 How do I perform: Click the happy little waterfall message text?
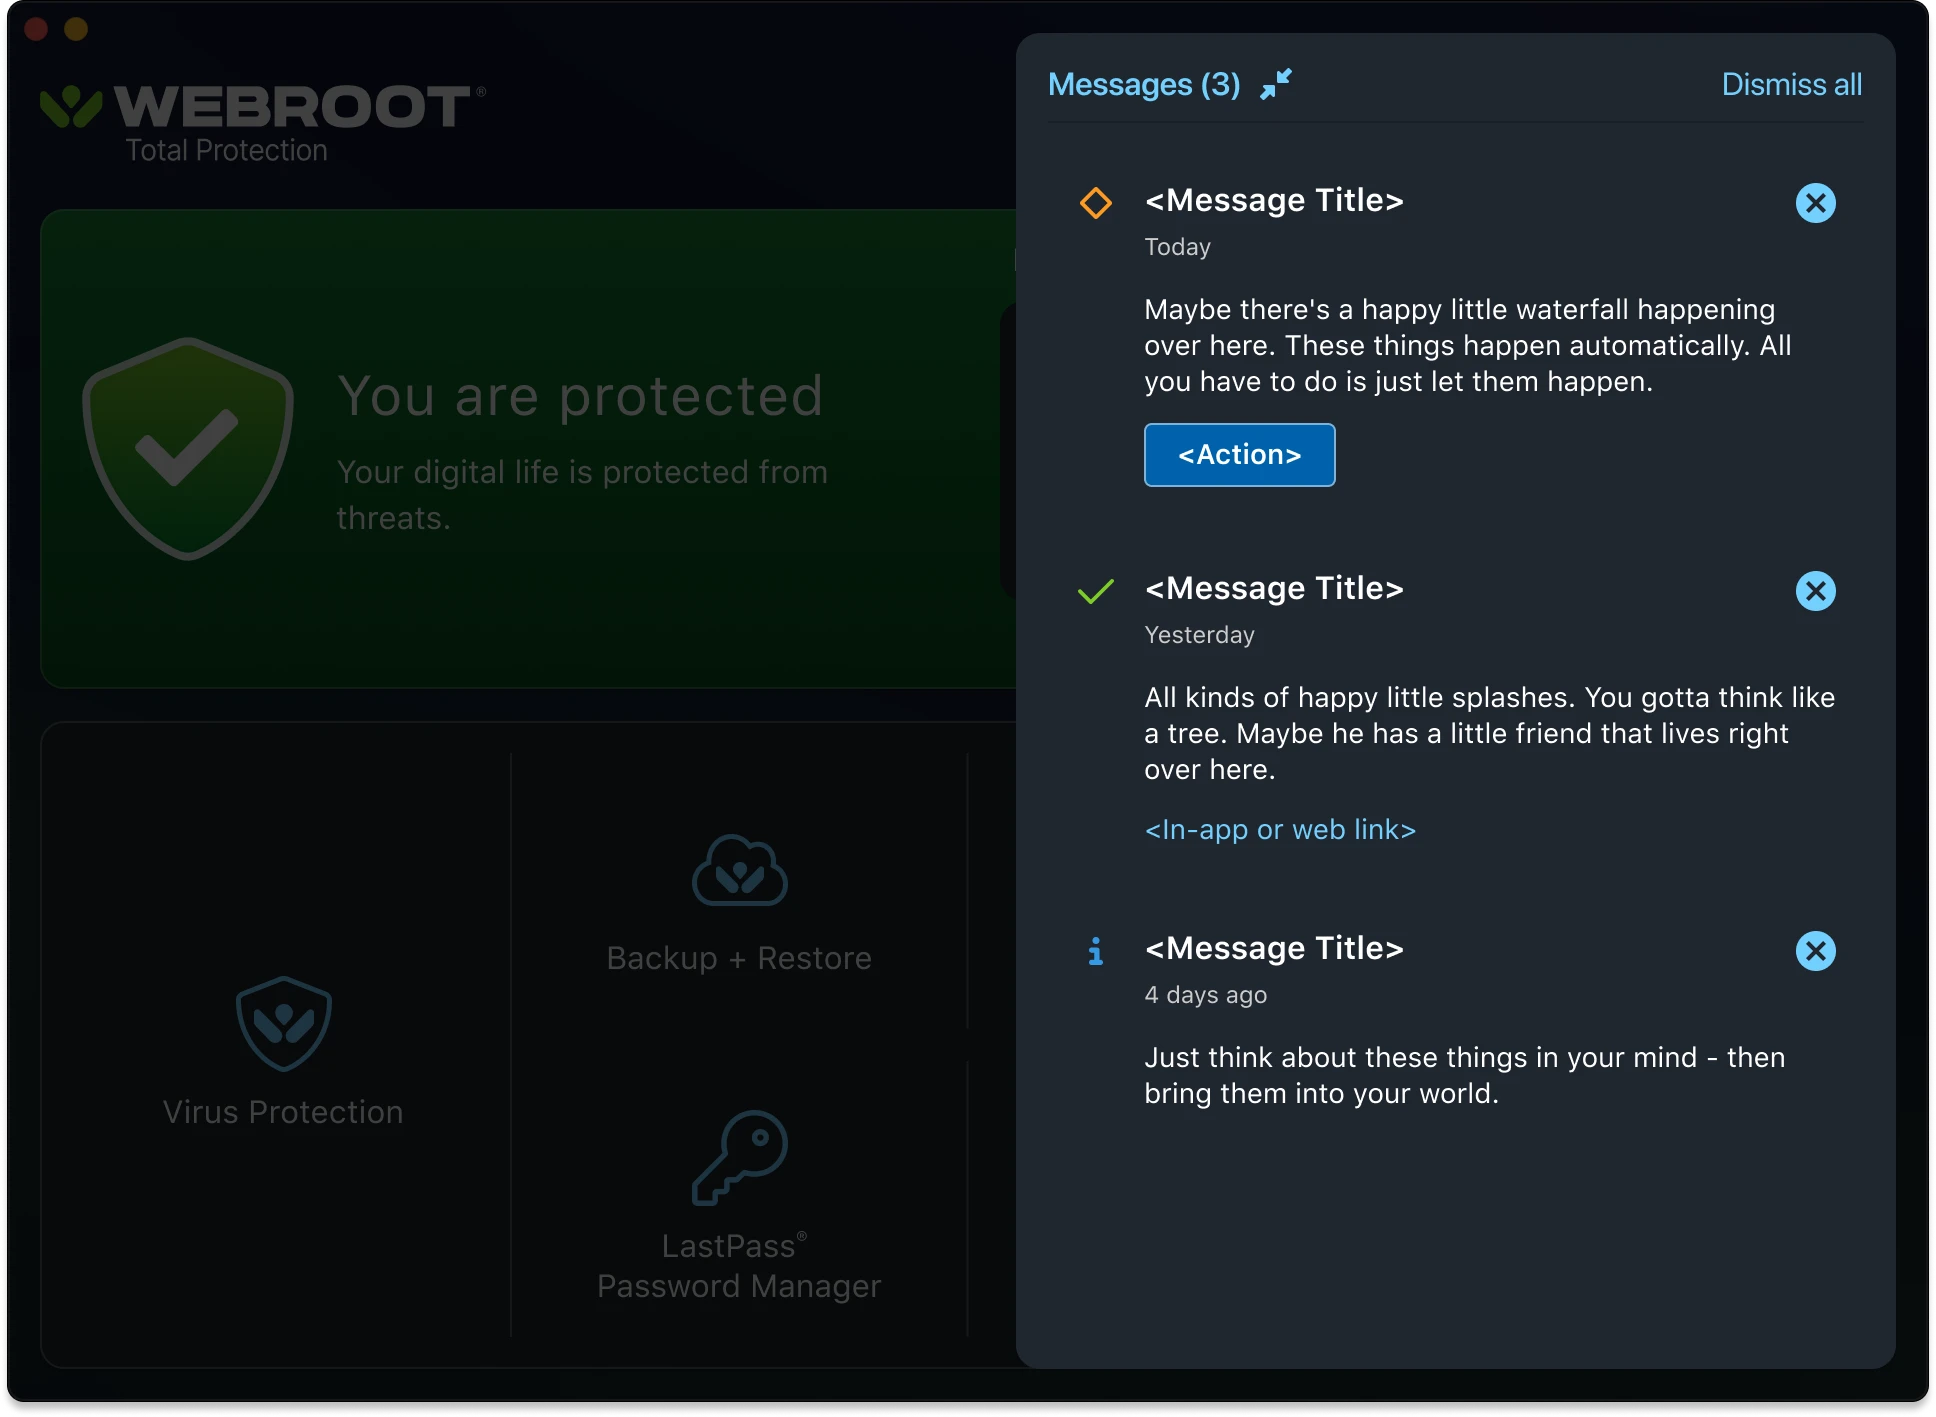point(1468,346)
